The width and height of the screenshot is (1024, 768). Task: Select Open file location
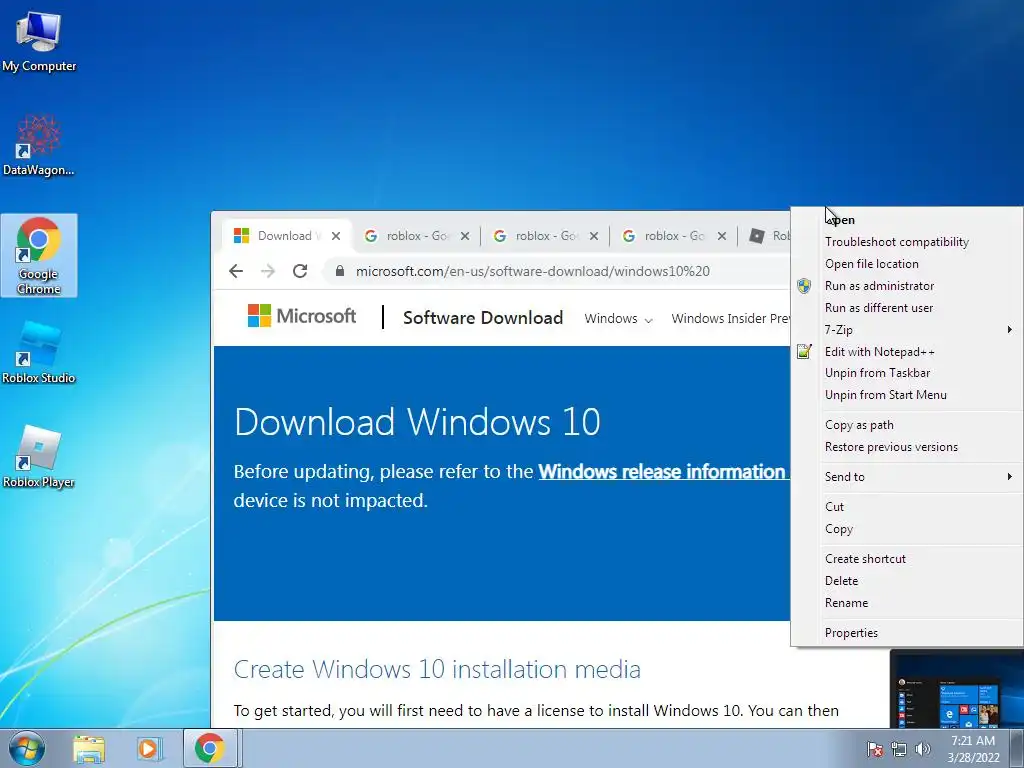(906, 264)
